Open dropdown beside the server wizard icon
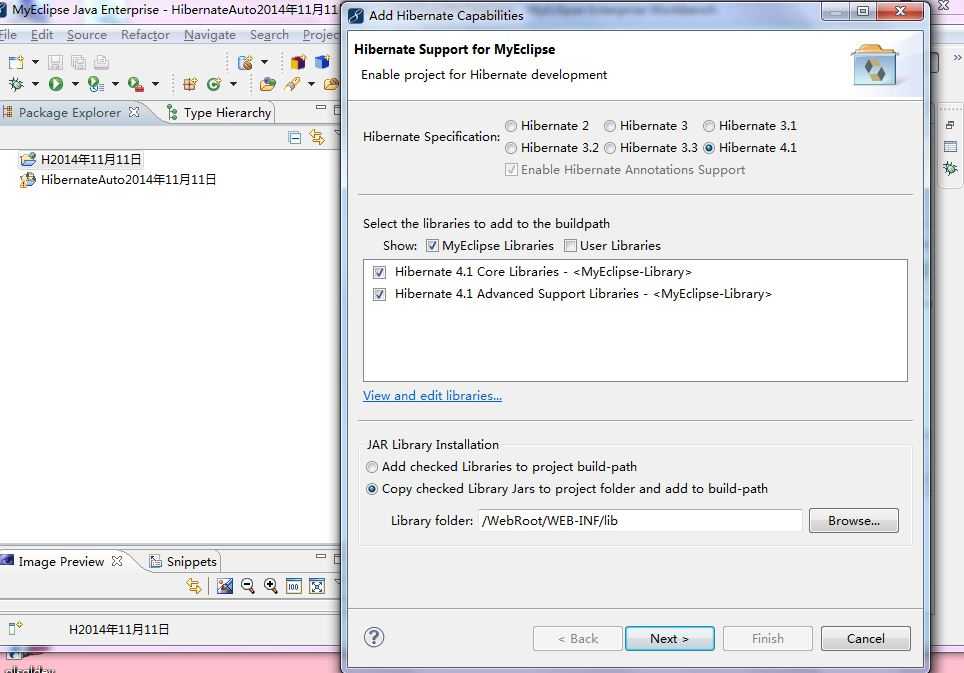This screenshot has height=673, width=964. 264,62
